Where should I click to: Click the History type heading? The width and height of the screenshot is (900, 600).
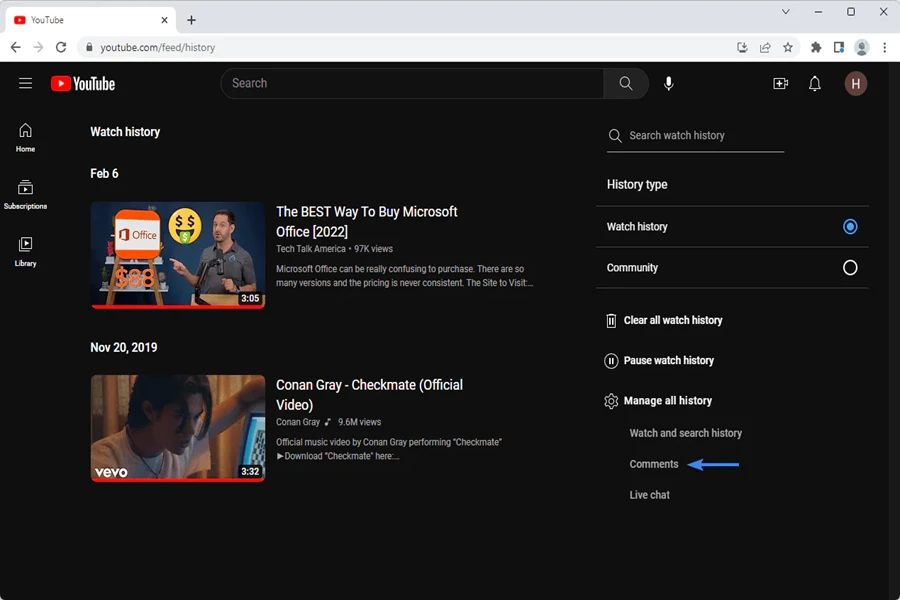click(x=637, y=185)
